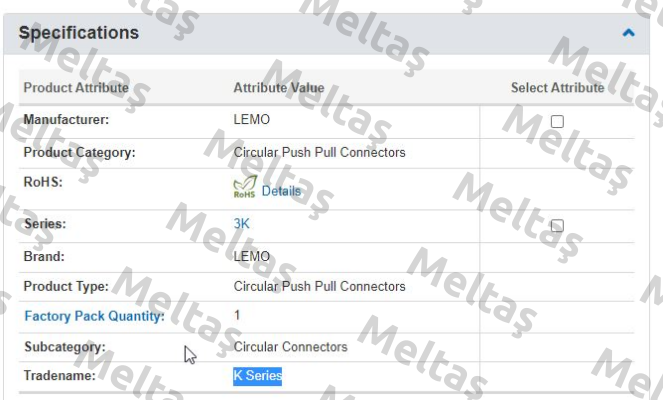Viewport: 663px width, 400px height.
Task: Click the Specifications header title
Action: pyautogui.click(x=79, y=33)
